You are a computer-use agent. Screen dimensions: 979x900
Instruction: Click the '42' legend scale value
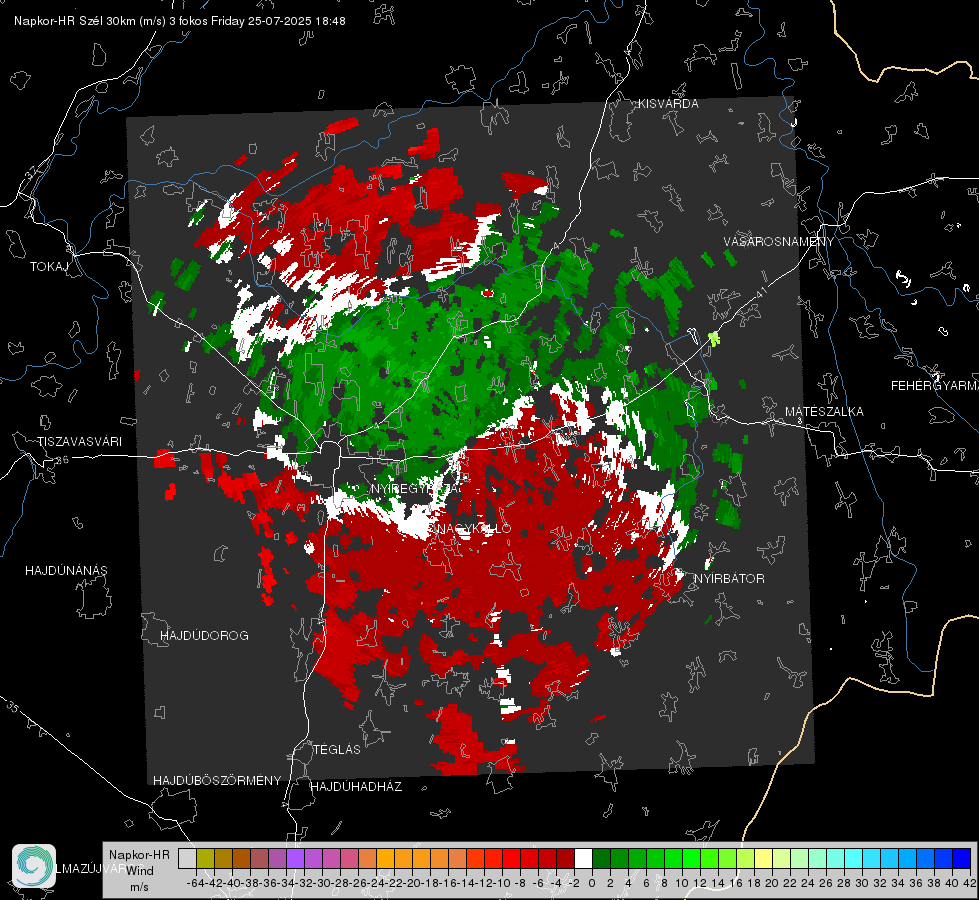tap(969, 883)
